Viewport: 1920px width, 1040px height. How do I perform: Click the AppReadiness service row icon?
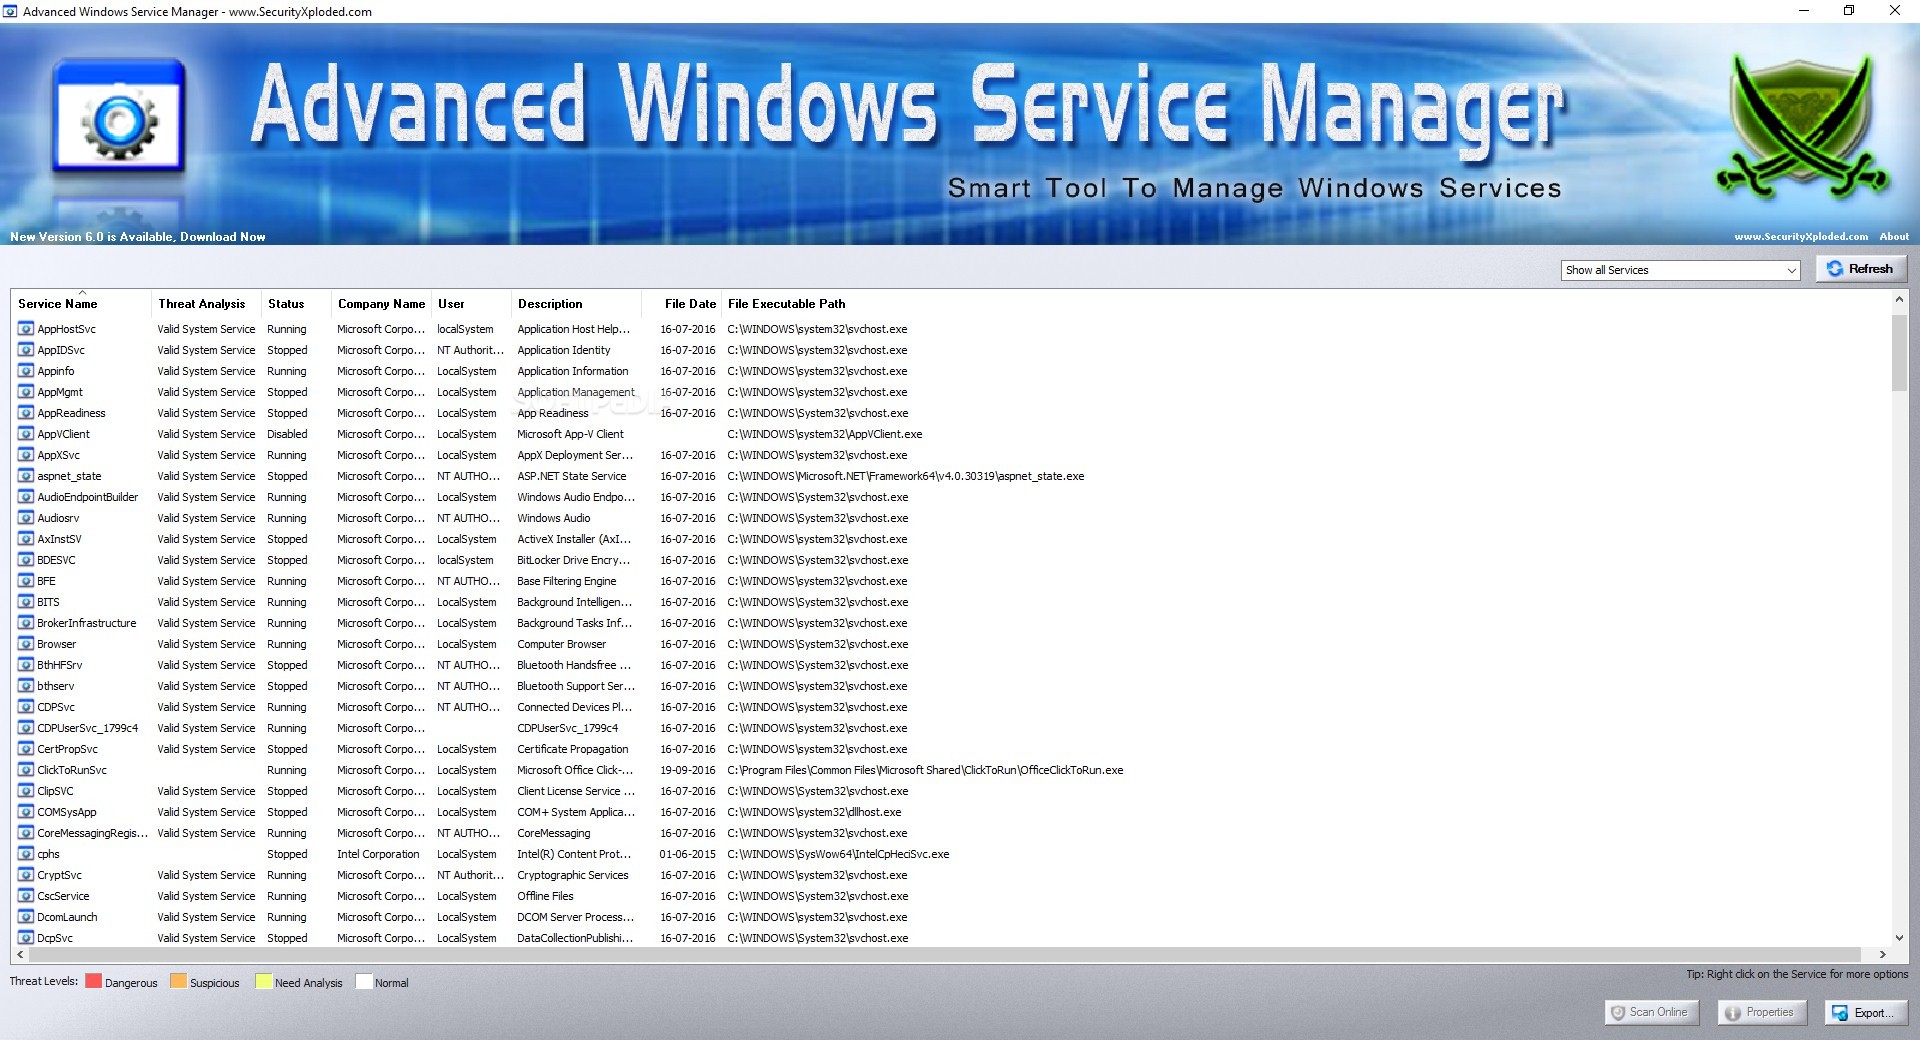click(x=26, y=412)
